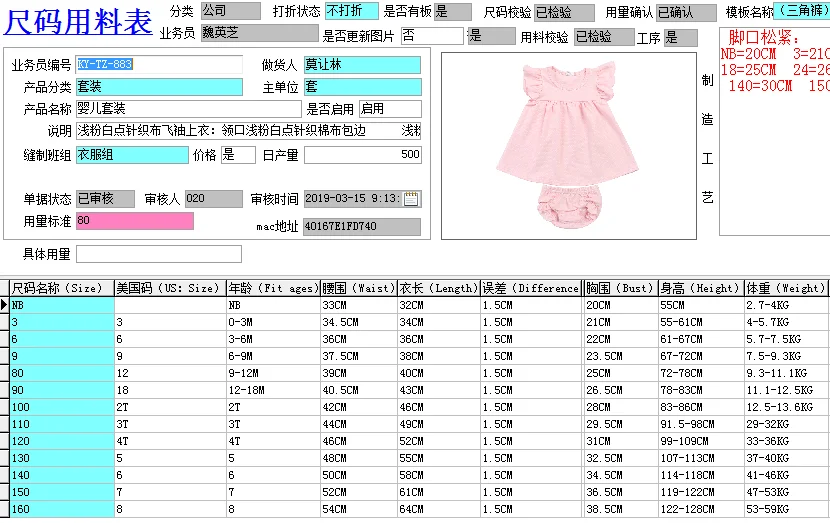Select the waist cell 44CM

coord(358,424)
